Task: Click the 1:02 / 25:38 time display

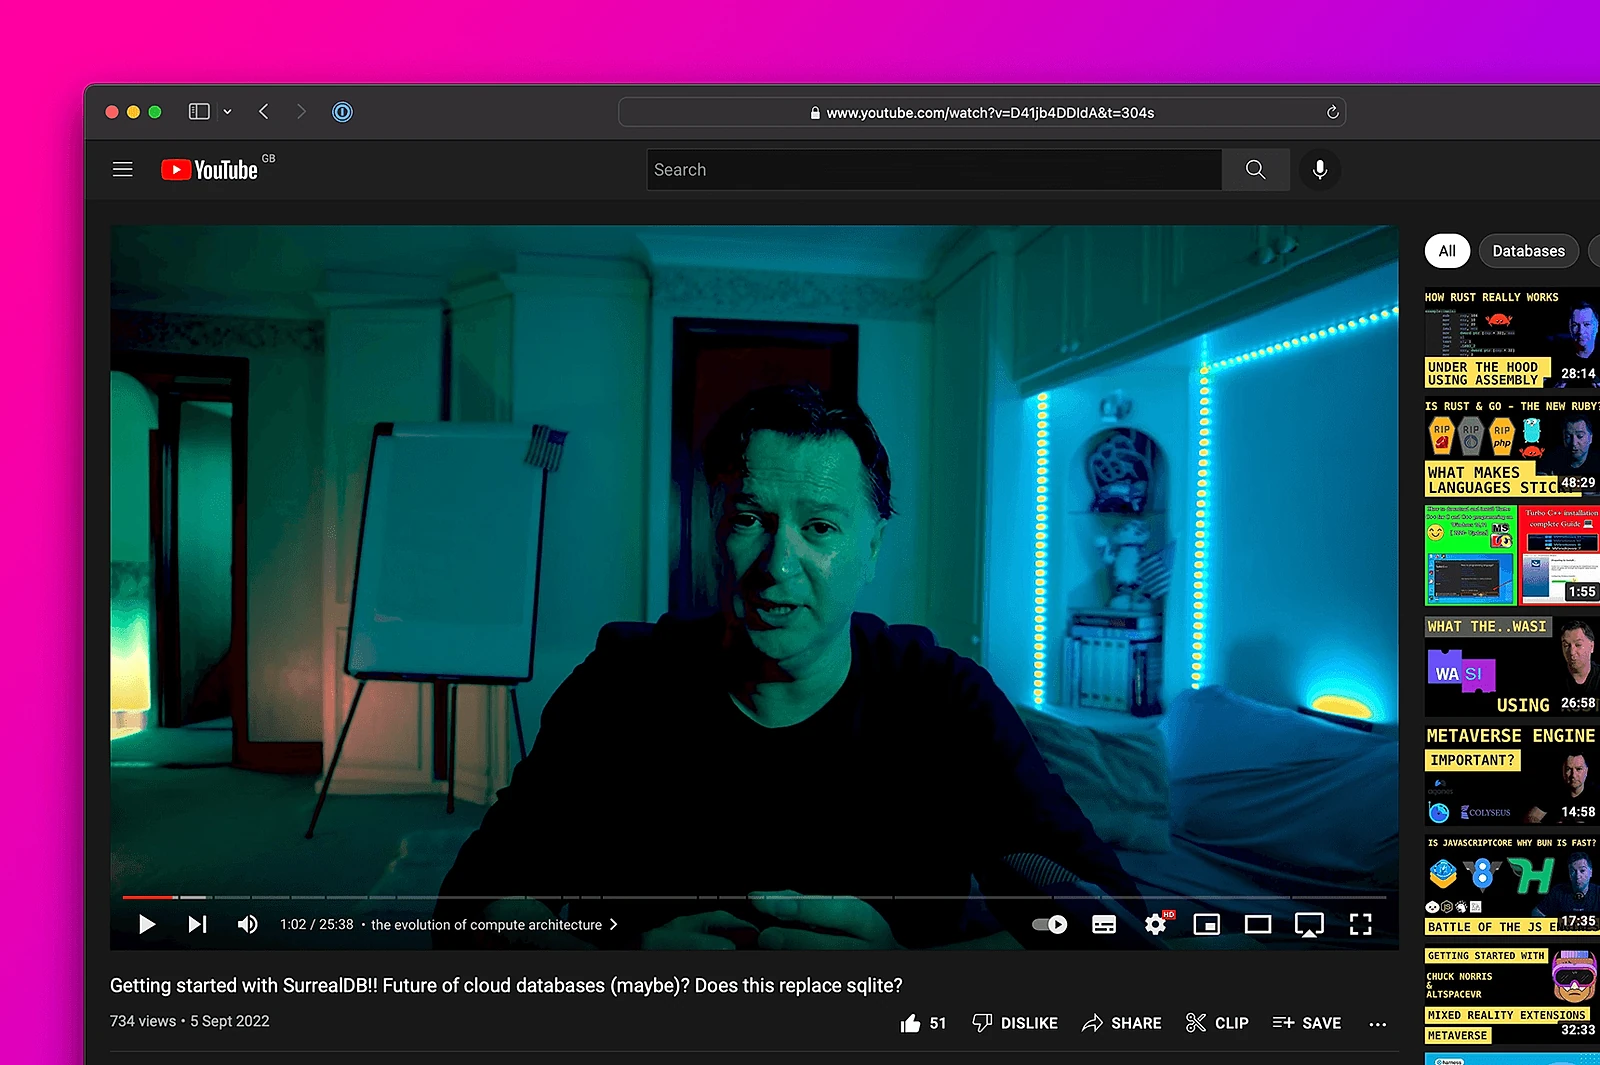Action: (x=316, y=925)
